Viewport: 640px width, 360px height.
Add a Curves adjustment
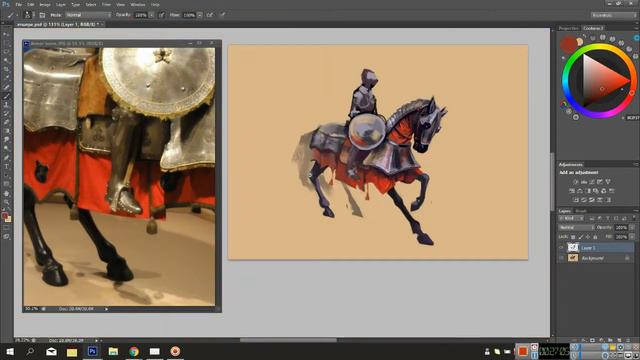pos(592,182)
